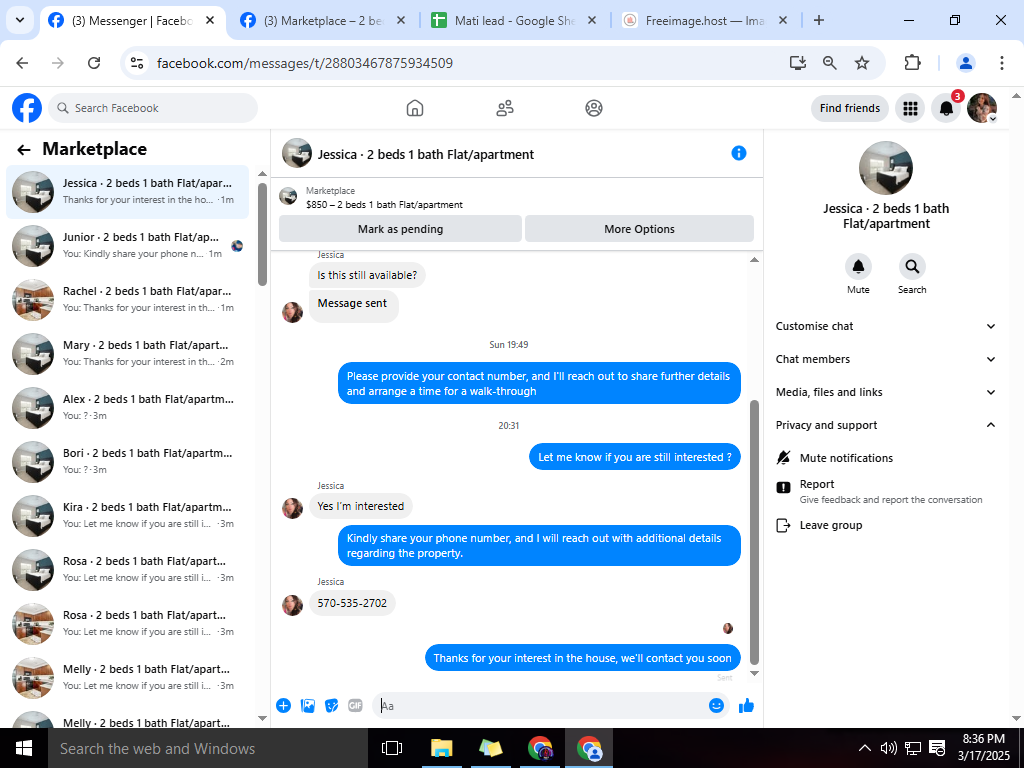The width and height of the screenshot is (1024, 768).
Task: Choose a GIF icon in composer
Action: (x=355, y=705)
